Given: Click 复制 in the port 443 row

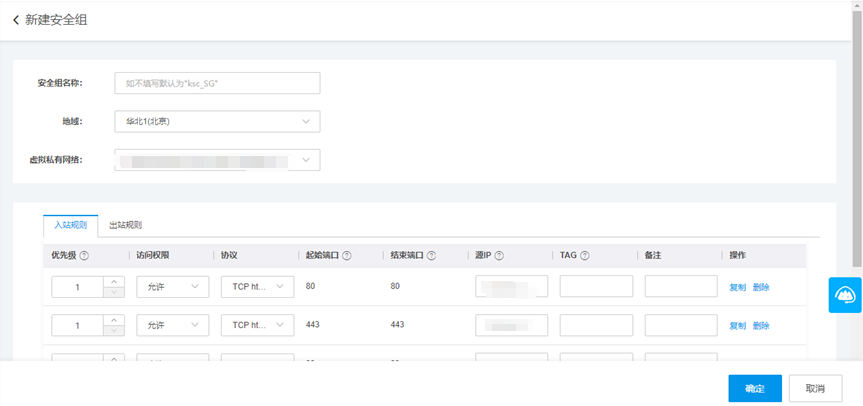Looking at the screenshot, I should point(738,326).
